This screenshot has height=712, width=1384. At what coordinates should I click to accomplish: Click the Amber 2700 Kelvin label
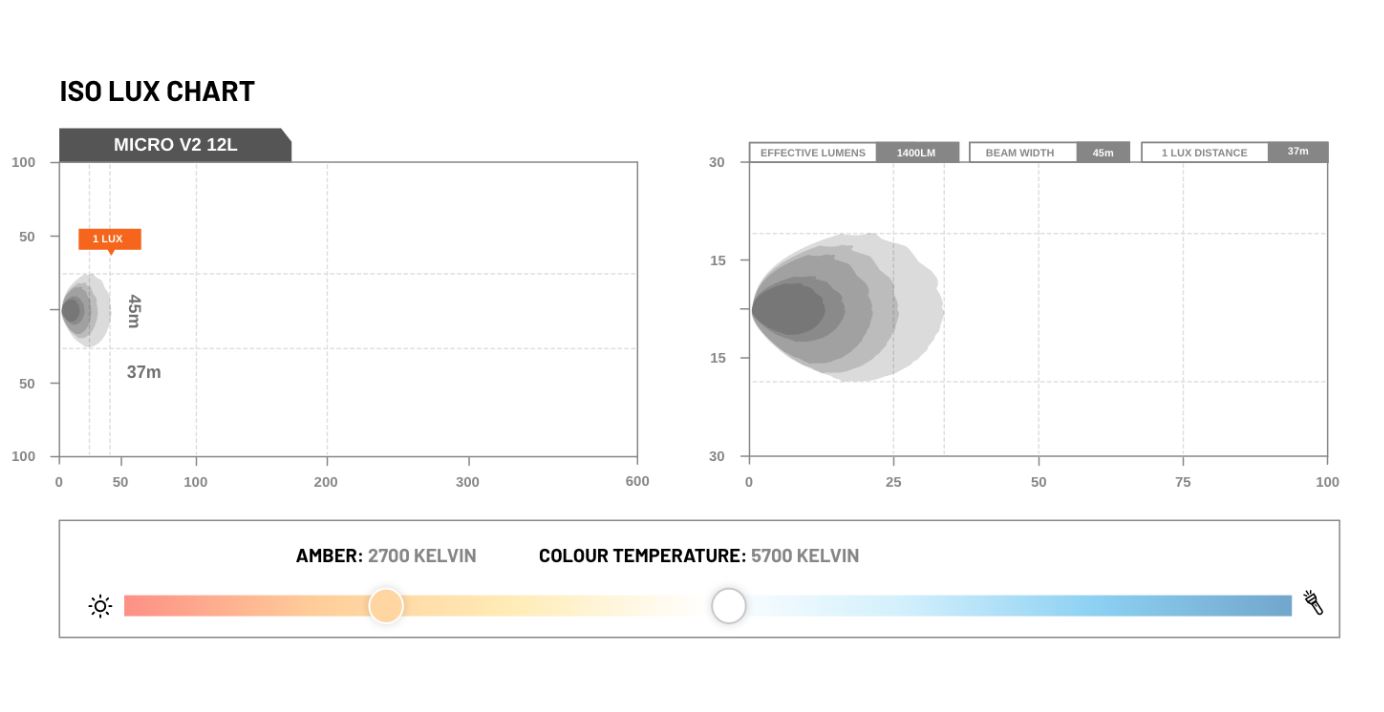pos(386,556)
